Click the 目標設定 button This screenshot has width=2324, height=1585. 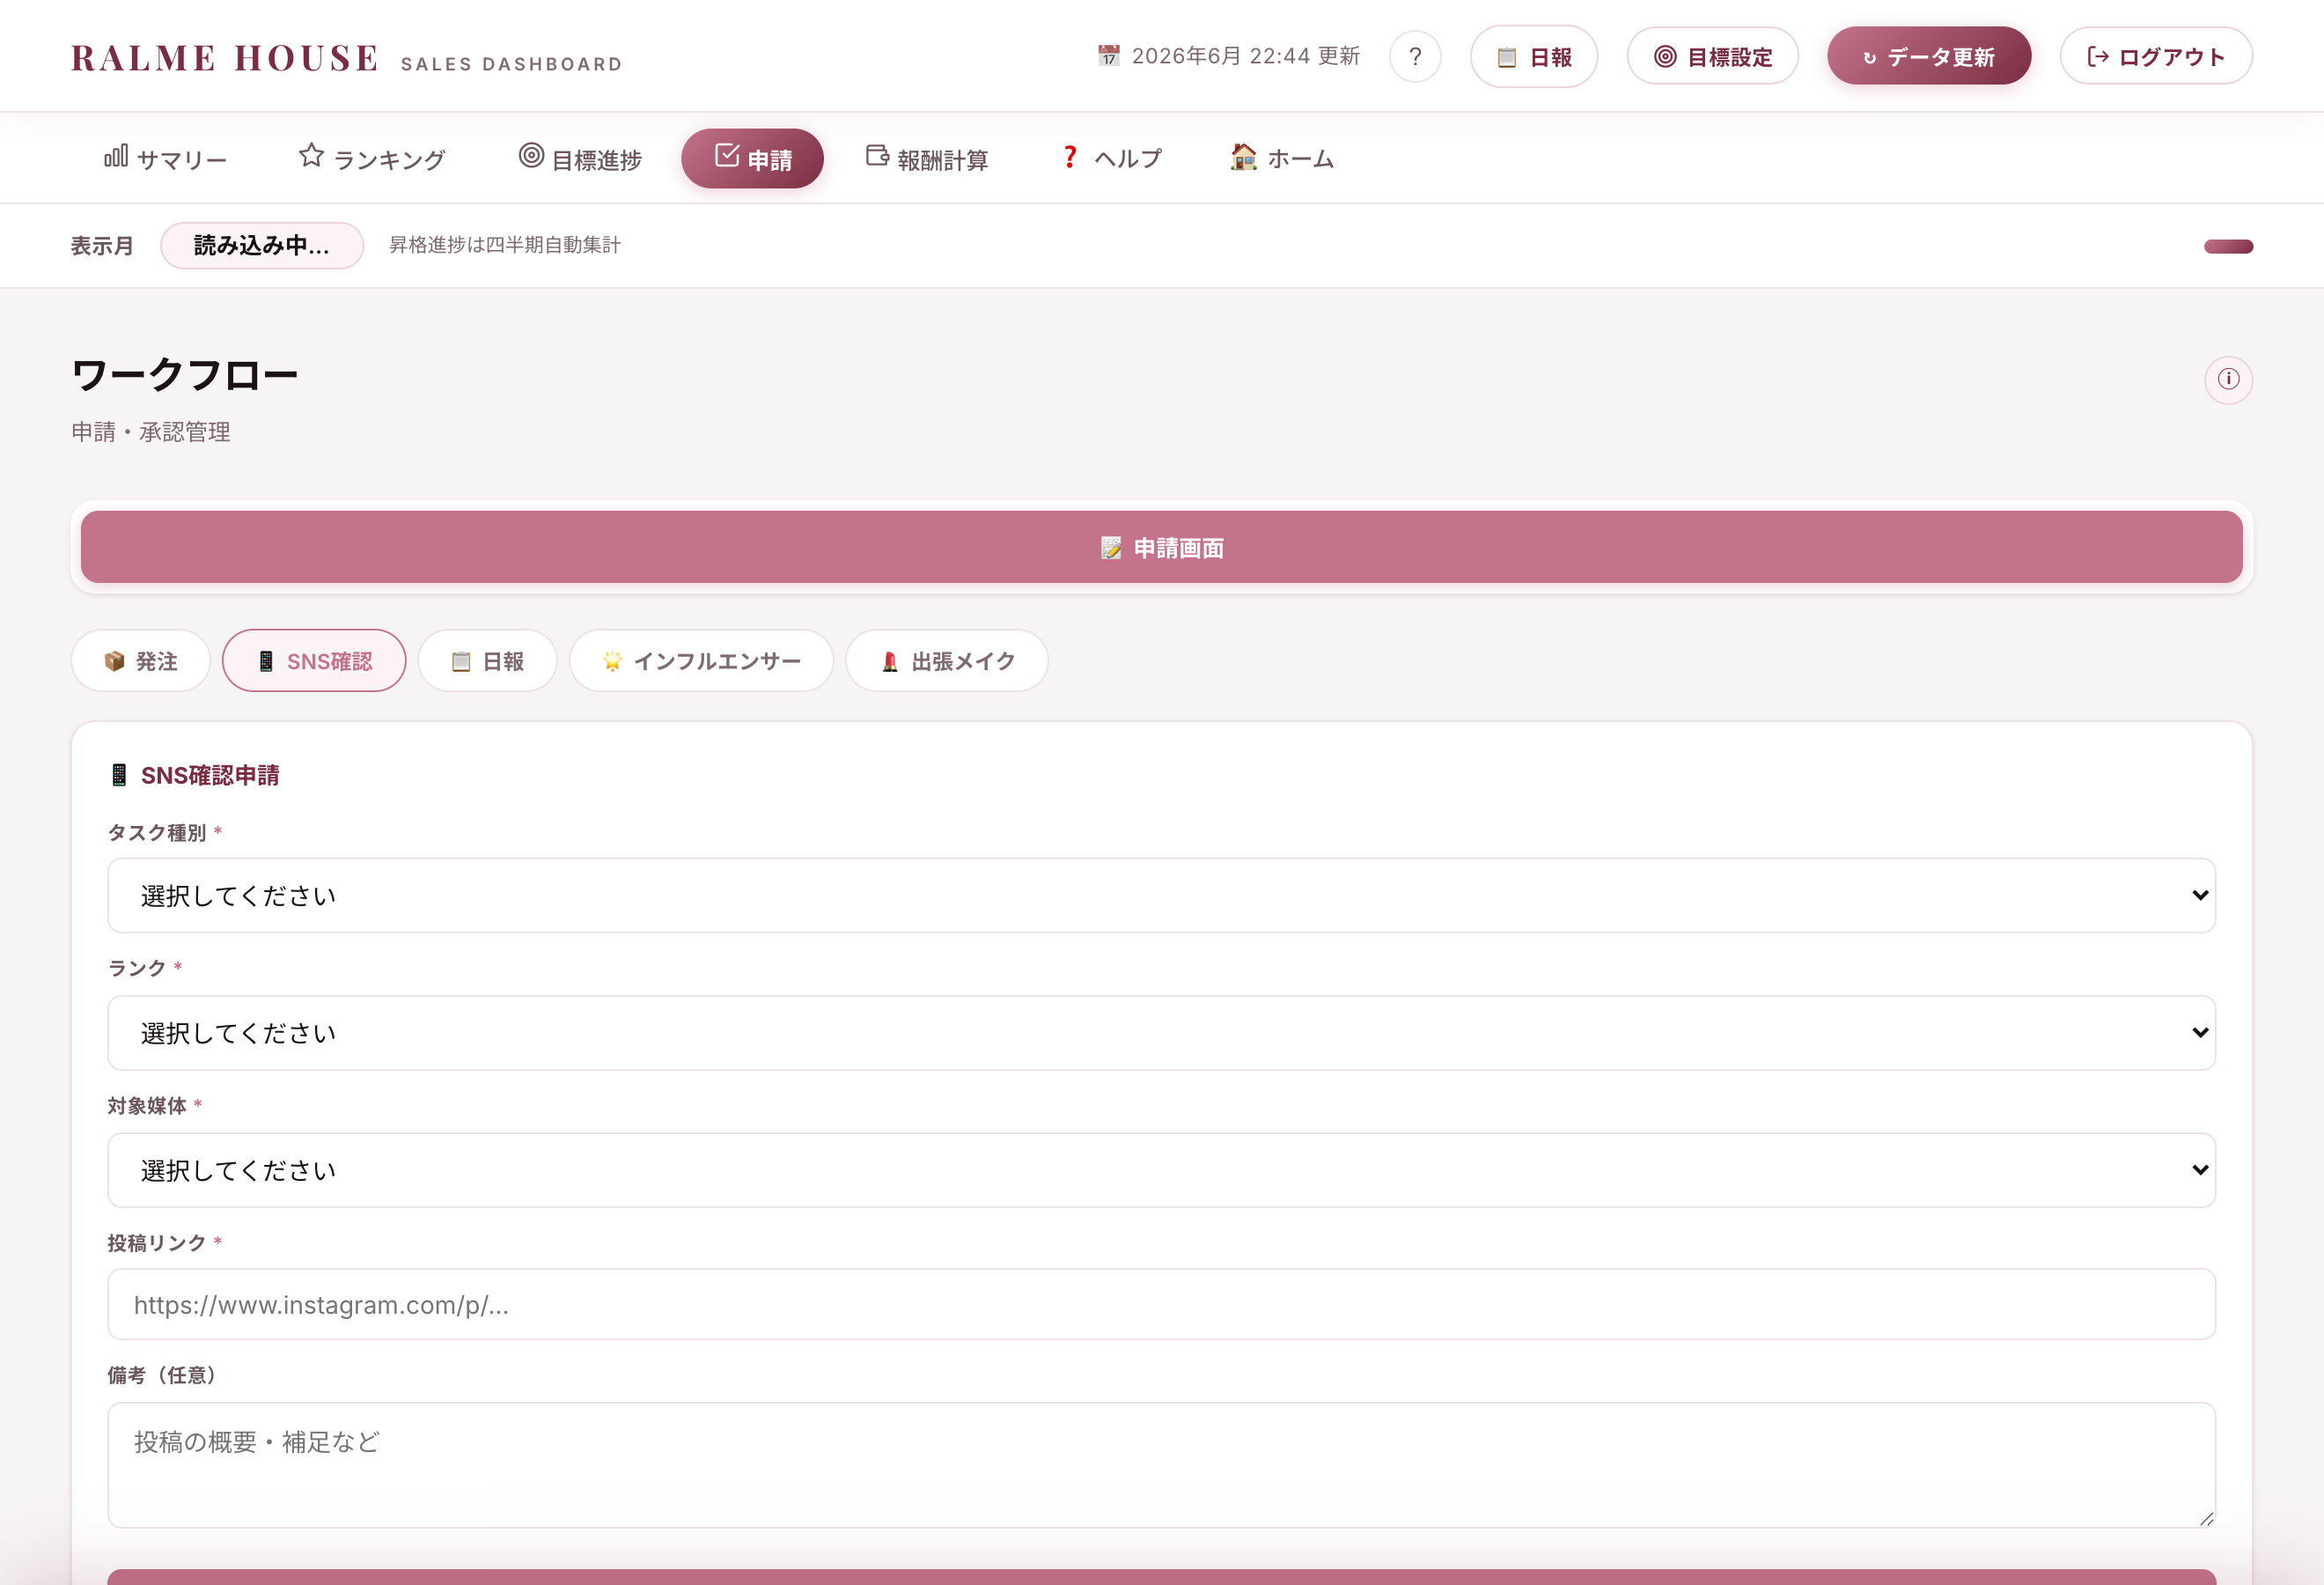coord(1712,57)
